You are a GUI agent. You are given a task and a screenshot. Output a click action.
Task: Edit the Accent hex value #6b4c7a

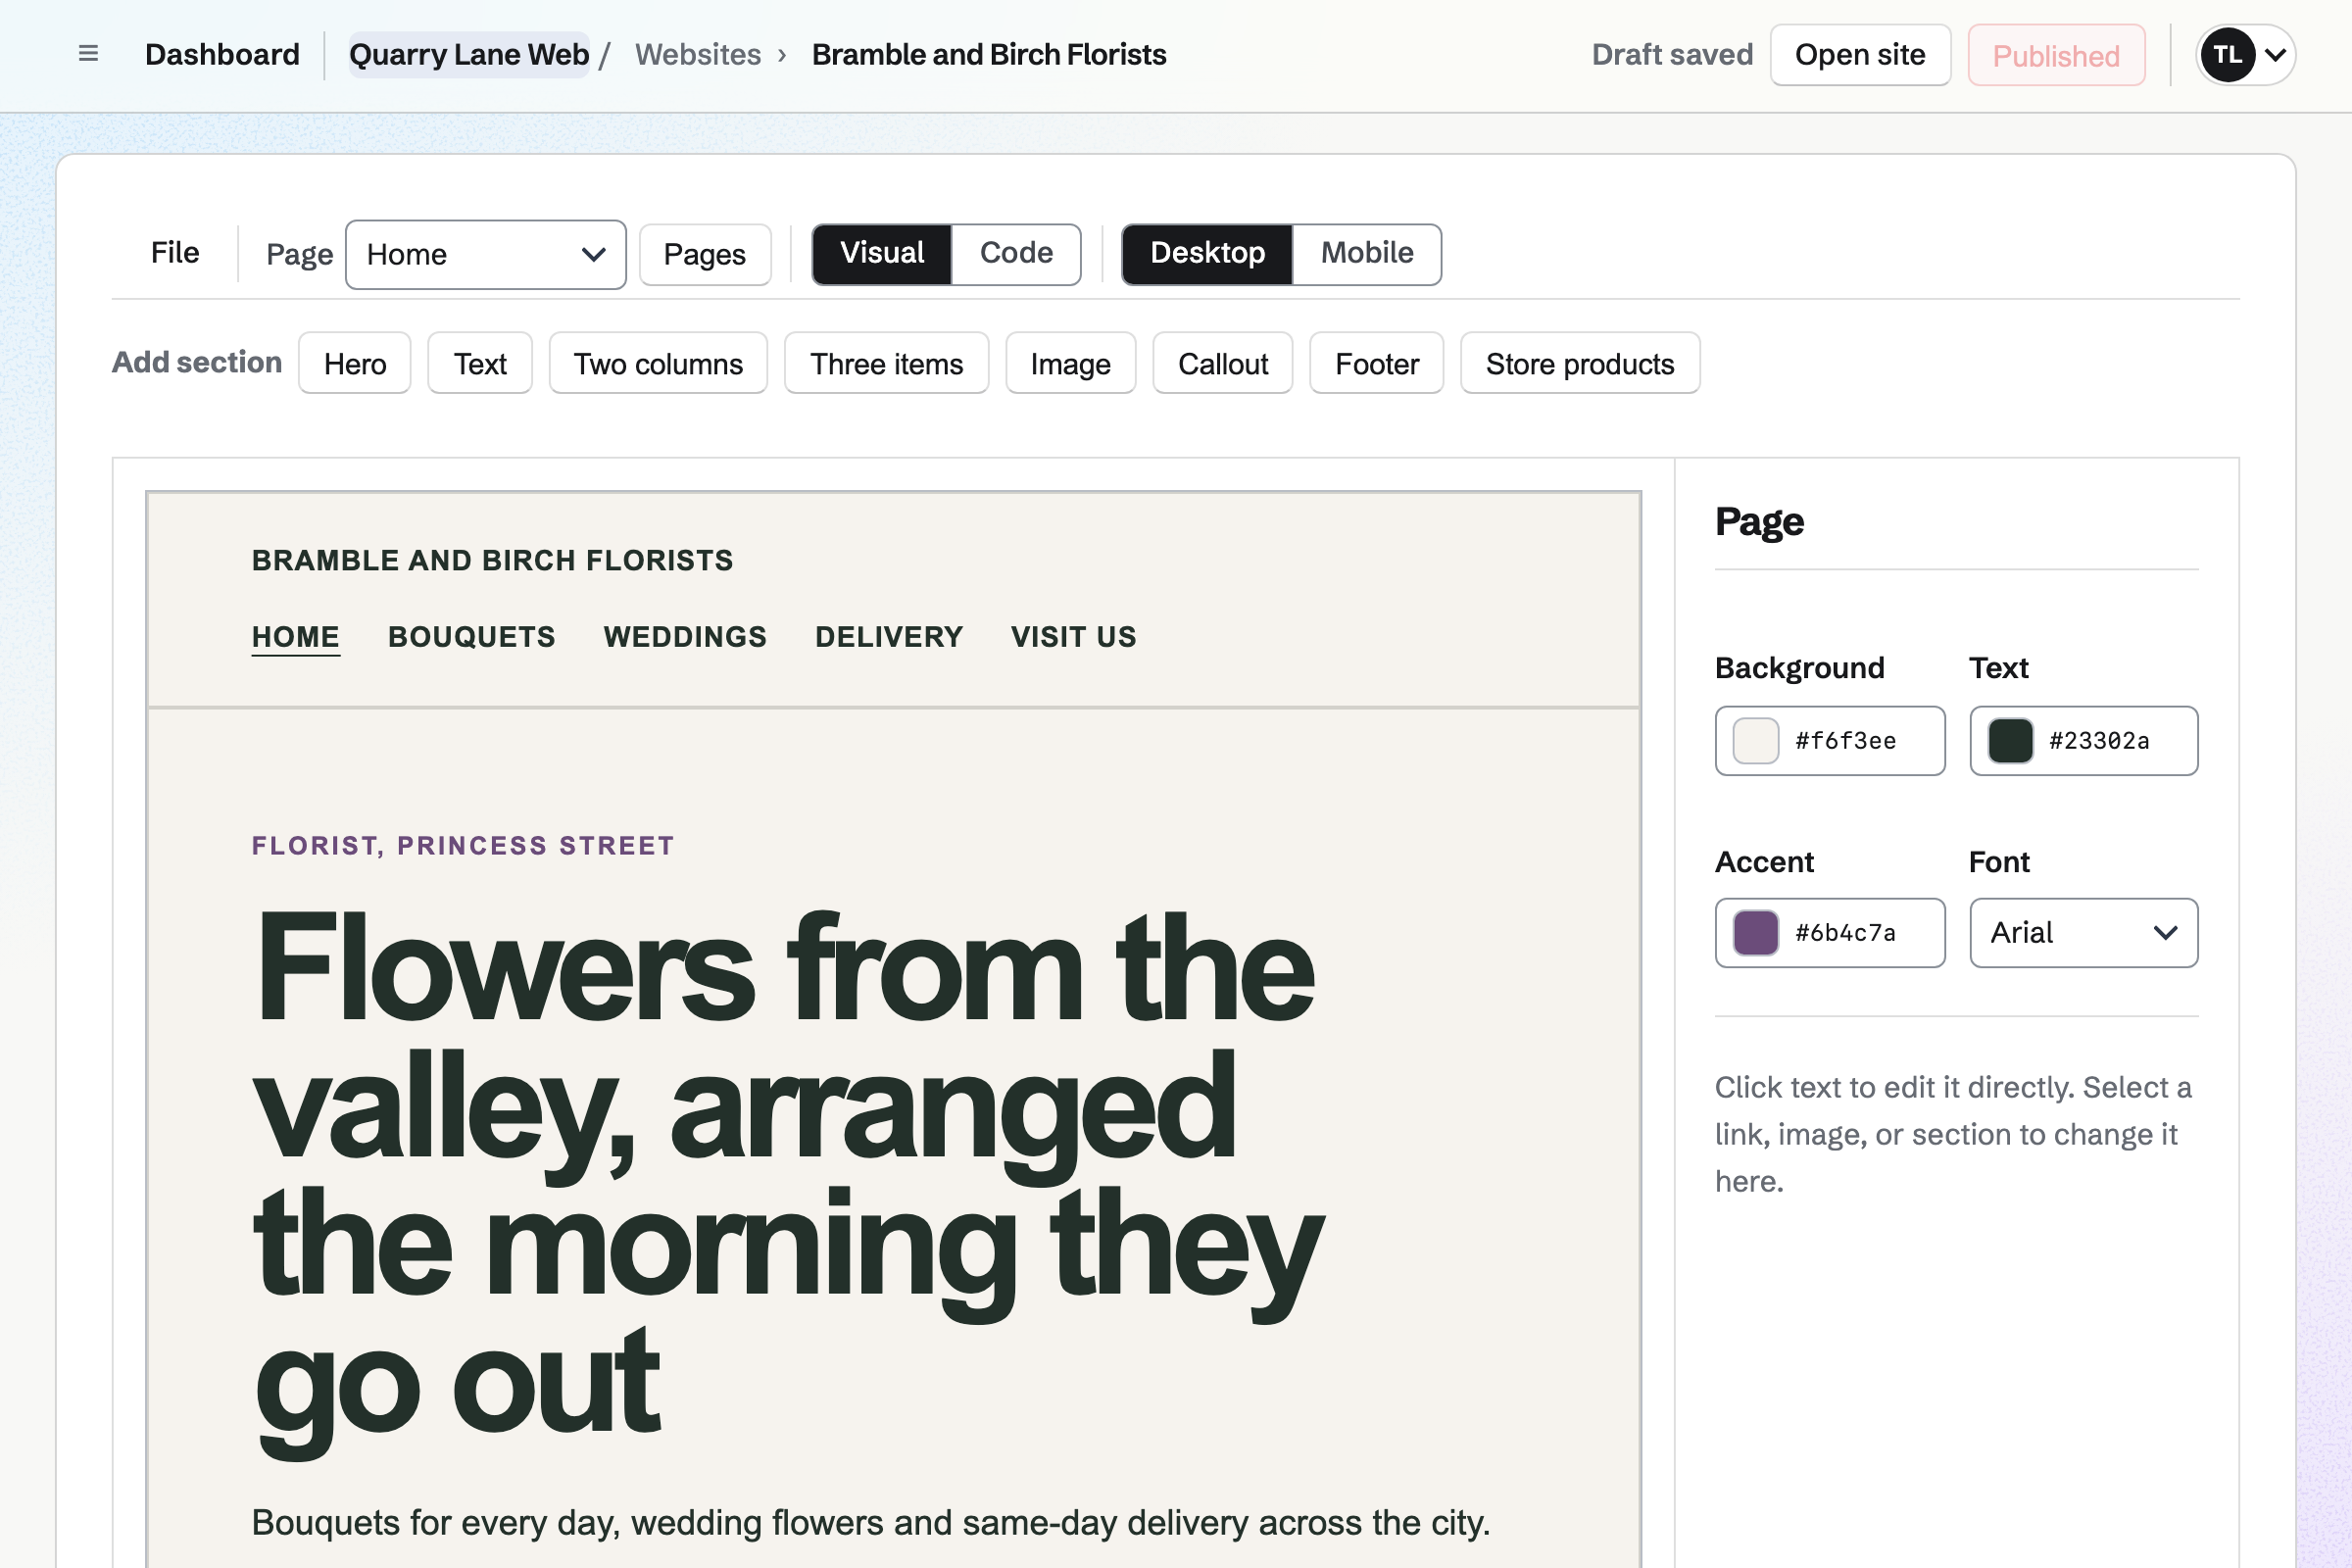click(1846, 933)
